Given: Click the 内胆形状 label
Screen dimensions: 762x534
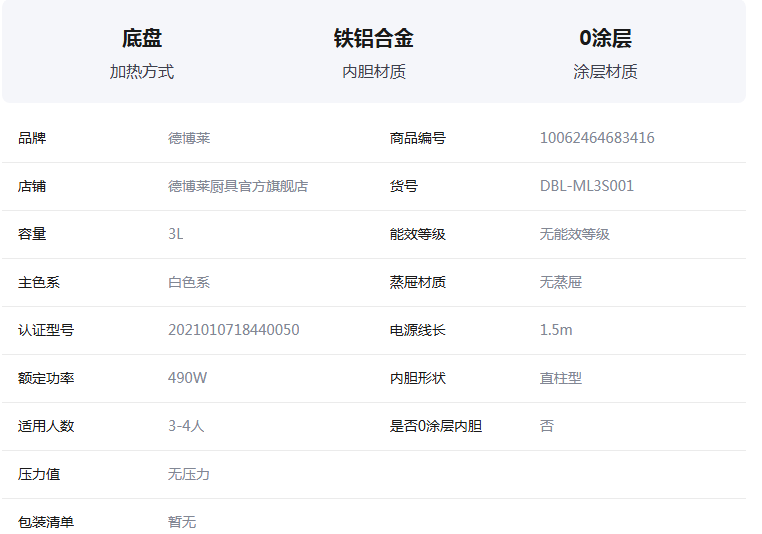Looking at the screenshot, I should click(x=417, y=379).
